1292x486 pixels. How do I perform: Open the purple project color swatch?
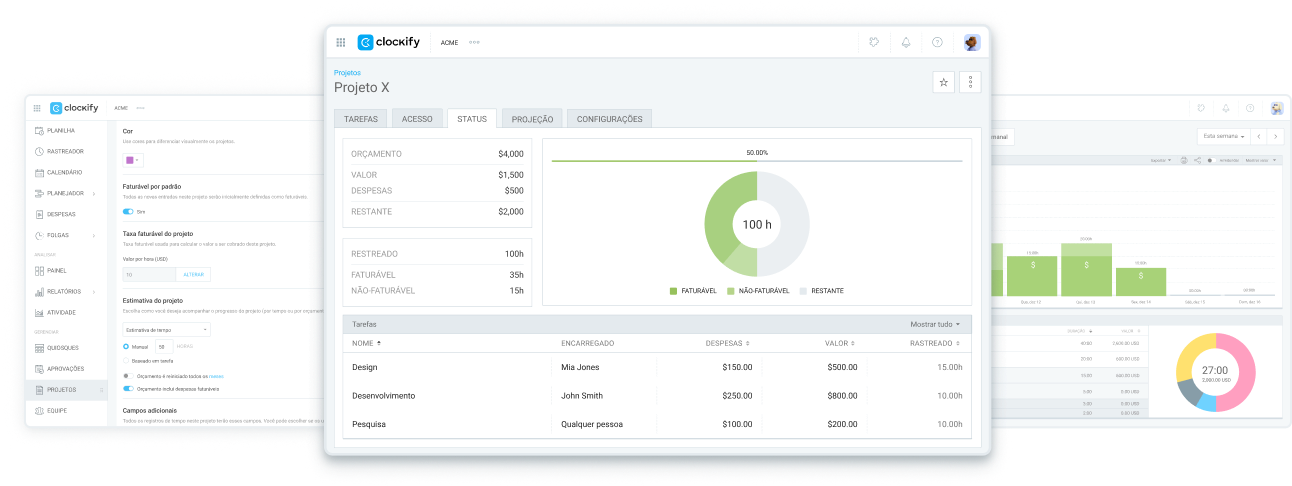(132, 160)
